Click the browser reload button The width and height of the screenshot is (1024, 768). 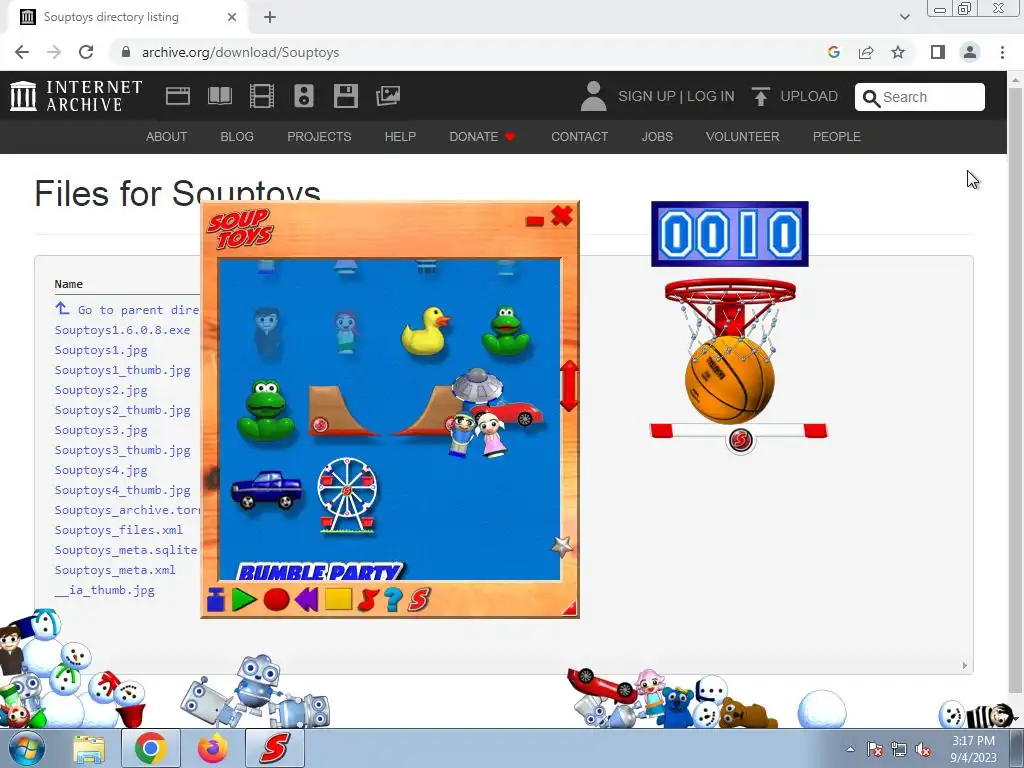[x=86, y=52]
